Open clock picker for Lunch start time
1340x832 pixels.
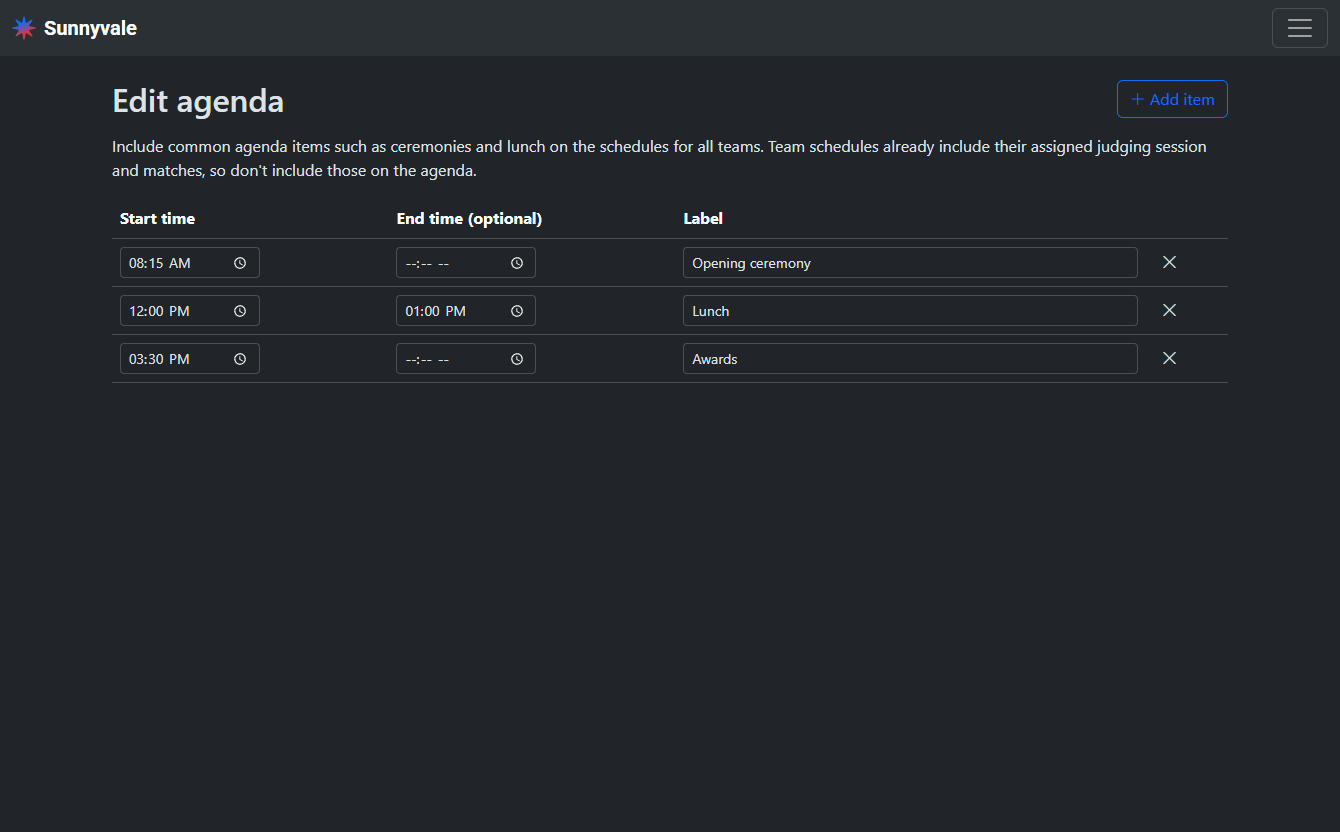(x=240, y=311)
